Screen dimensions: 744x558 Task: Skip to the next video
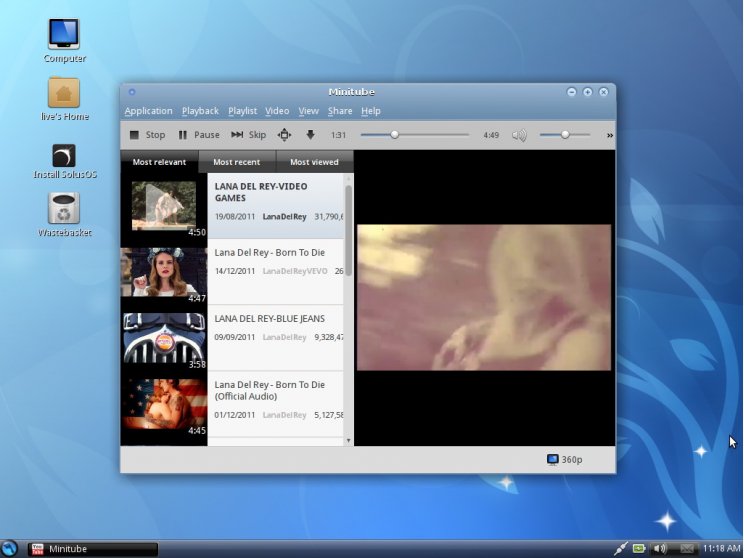coord(248,135)
